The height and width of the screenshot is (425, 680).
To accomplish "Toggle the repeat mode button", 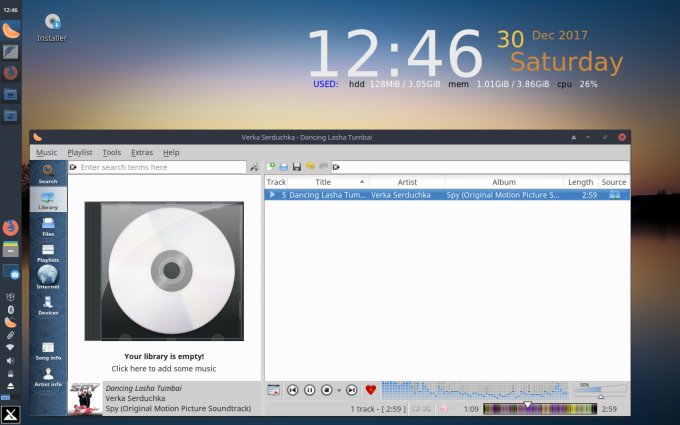I will click(x=416, y=409).
